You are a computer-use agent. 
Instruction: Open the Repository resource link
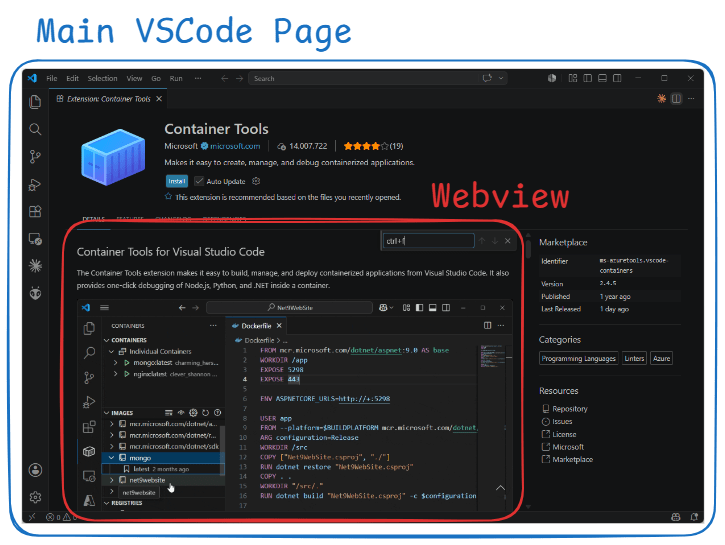[x=570, y=409]
